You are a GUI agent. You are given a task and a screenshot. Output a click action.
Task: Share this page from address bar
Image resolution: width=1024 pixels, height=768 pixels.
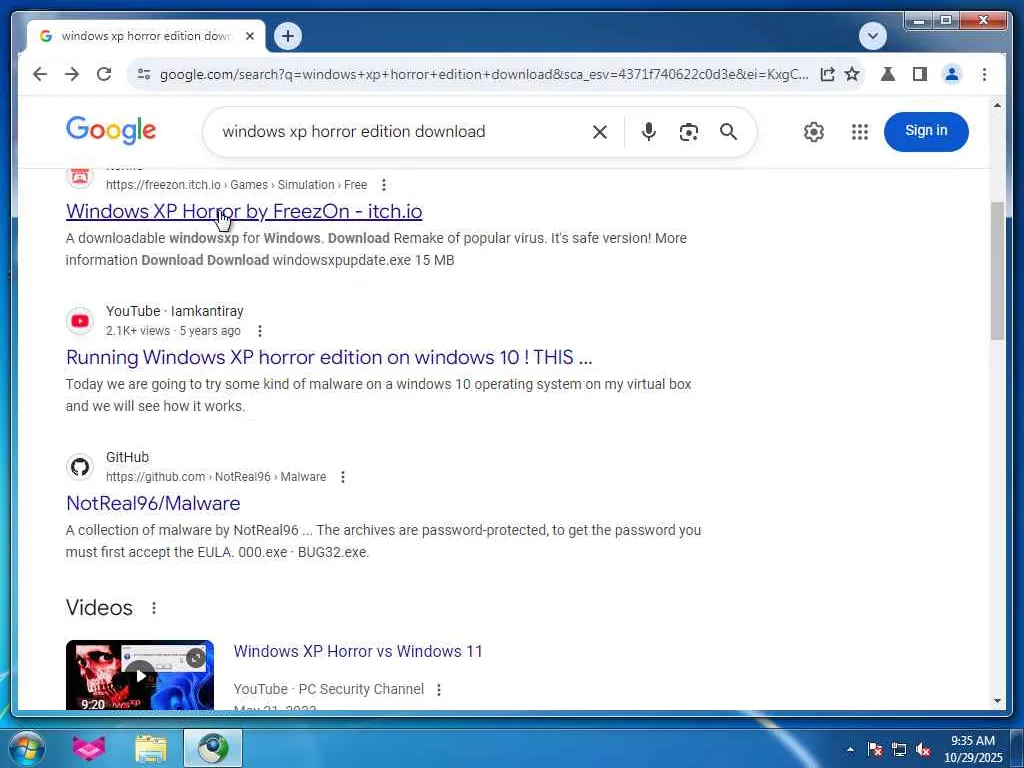tap(827, 74)
